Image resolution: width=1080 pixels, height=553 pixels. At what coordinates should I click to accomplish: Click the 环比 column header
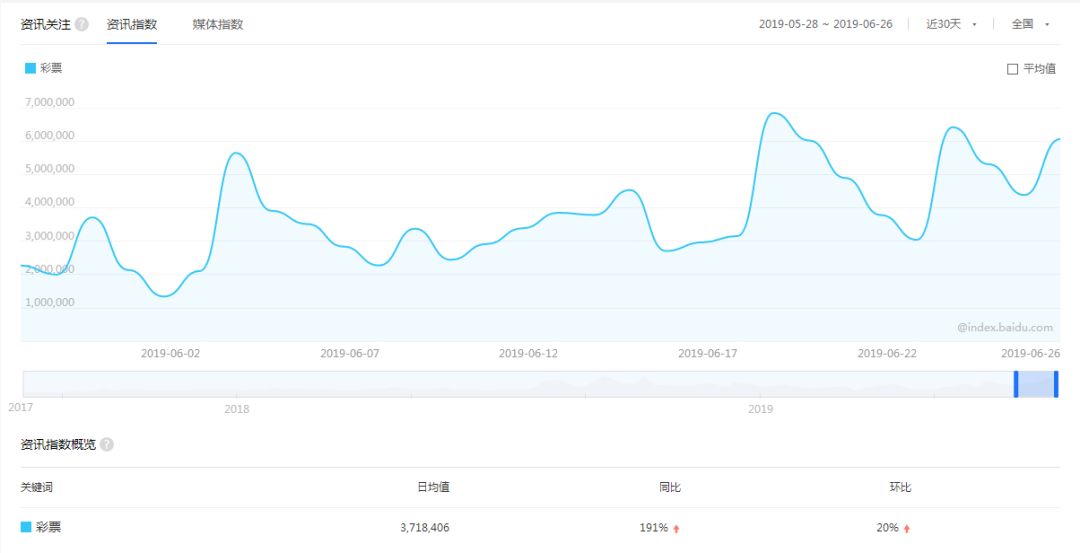(x=900, y=488)
